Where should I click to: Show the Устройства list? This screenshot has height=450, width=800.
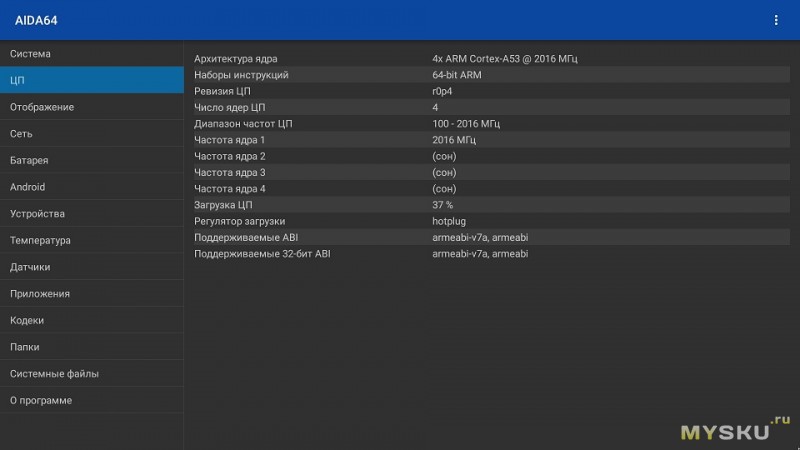(x=92, y=213)
